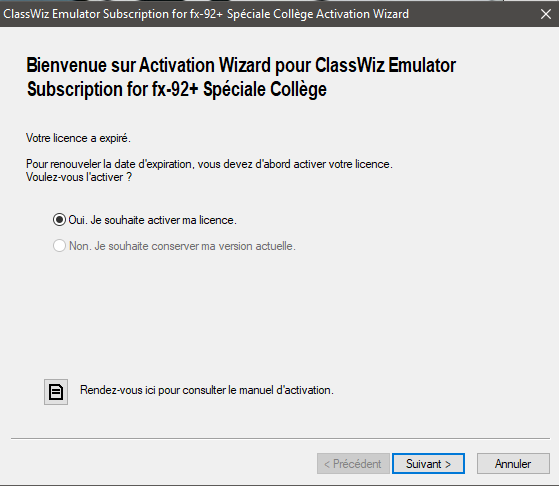Click the 'Pour renouveler la date d'expiration' paragraph

pyautogui.click(x=209, y=164)
